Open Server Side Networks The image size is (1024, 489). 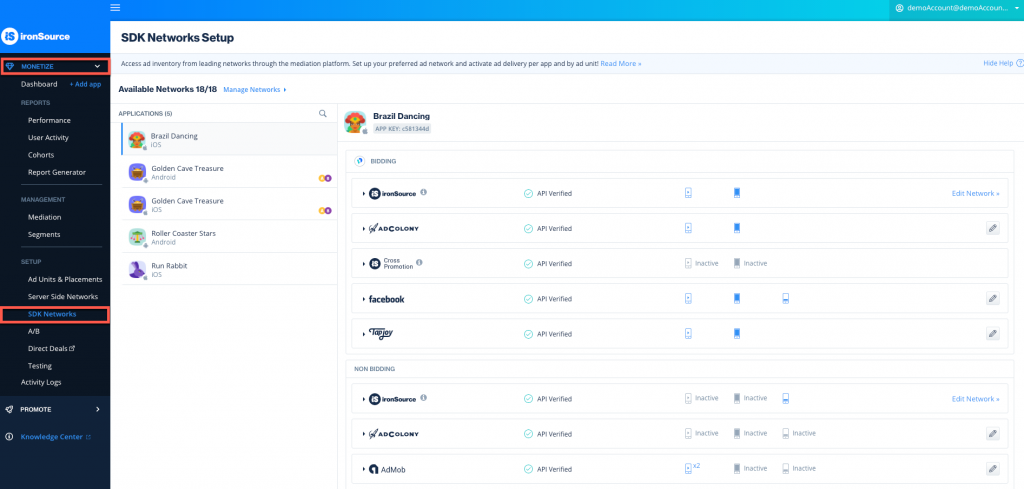63,296
